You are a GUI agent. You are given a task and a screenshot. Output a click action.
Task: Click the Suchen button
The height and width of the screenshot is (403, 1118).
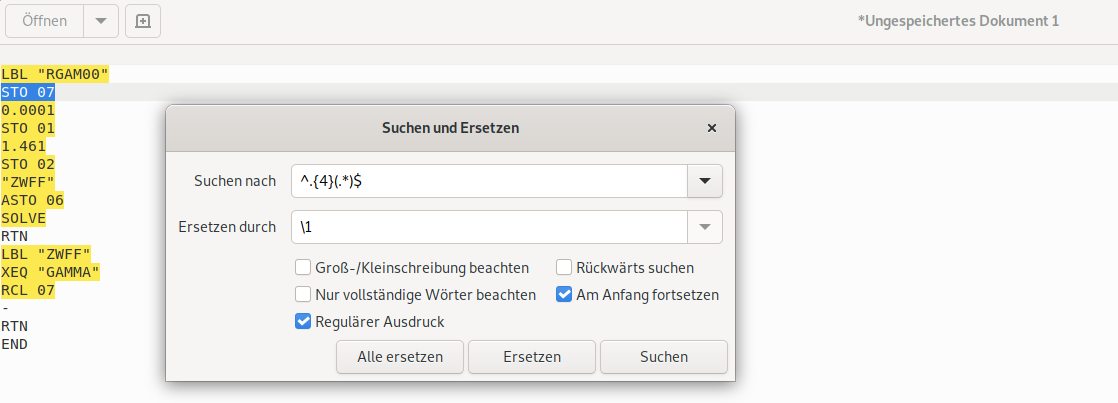point(664,357)
